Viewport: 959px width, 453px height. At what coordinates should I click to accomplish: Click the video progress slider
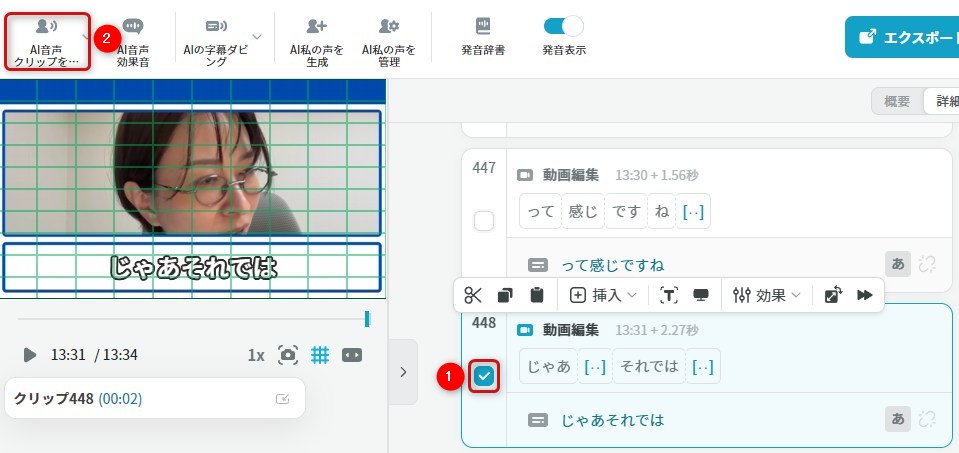[x=192, y=319]
